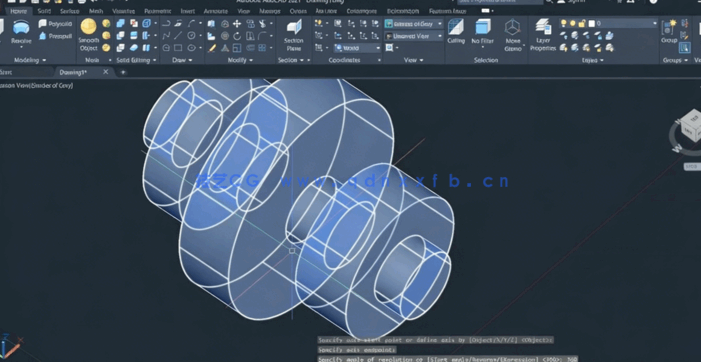This screenshot has width=701, height=362.
Task: Click the Section Plane button
Action: coord(294,35)
